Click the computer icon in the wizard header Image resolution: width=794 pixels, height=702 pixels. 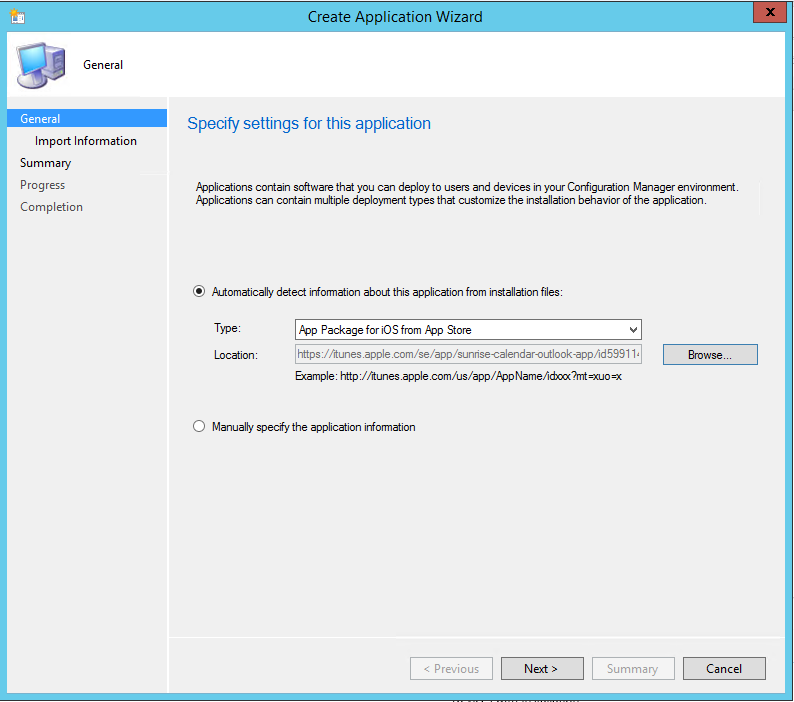pos(39,65)
